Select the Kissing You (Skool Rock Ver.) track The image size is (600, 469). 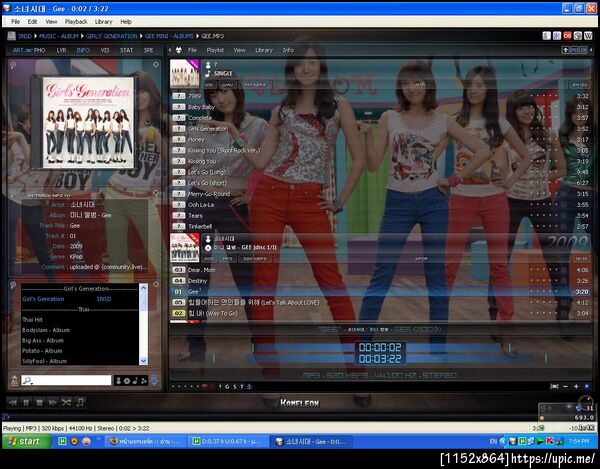(x=380, y=150)
